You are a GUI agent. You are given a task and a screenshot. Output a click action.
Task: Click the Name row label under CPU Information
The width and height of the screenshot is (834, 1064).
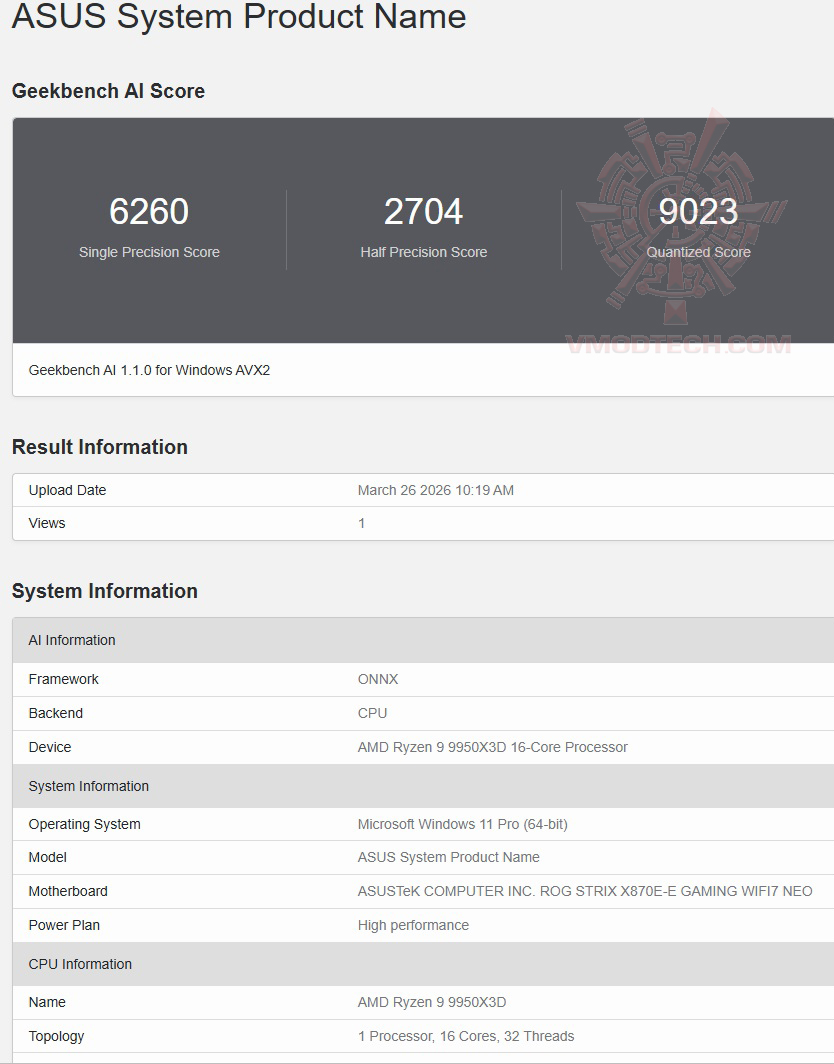tap(47, 1002)
